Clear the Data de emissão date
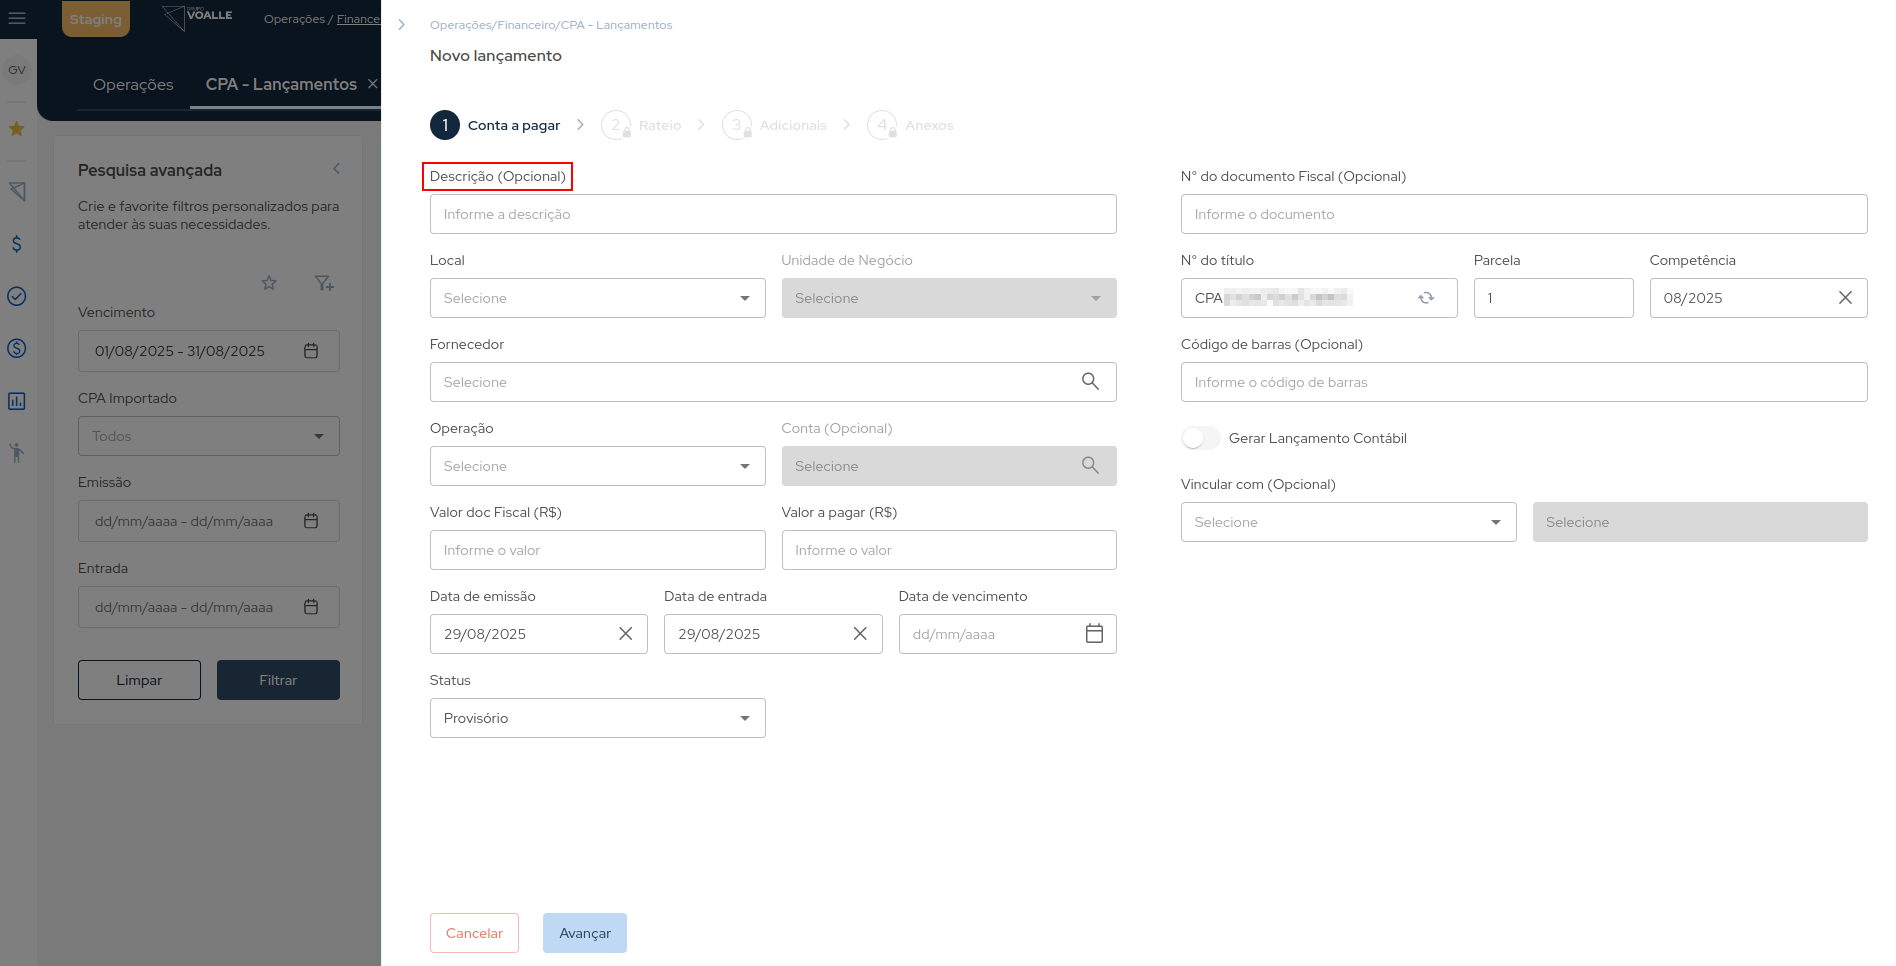Image resolution: width=1896 pixels, height=966 pixels. pyautogui.click(x=625, y=634)
